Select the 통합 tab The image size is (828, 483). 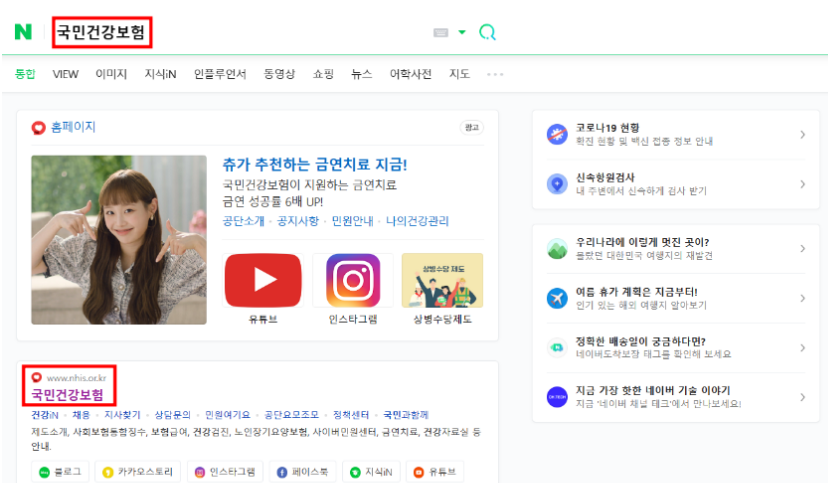pos(25,74)
